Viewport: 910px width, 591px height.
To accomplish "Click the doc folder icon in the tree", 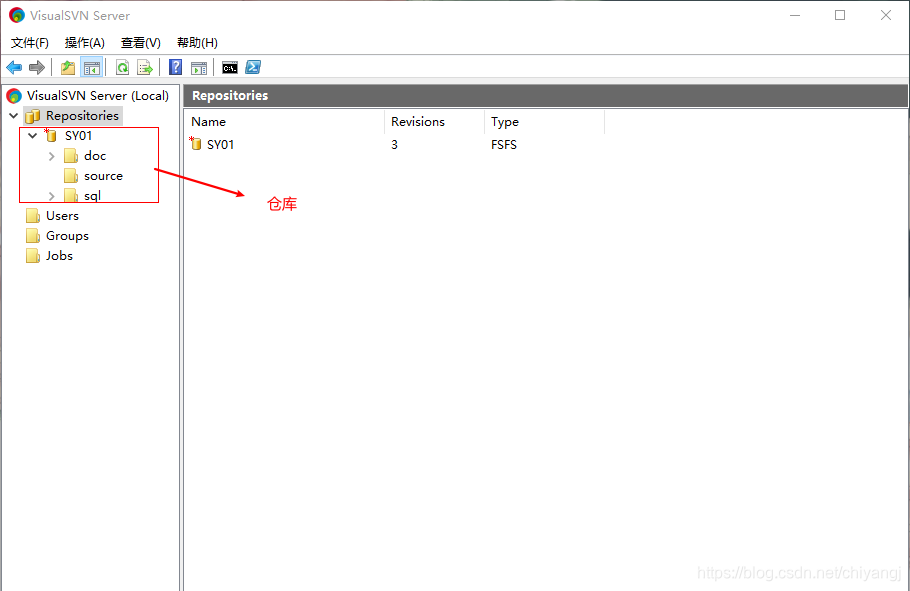I will pos(71,156).
